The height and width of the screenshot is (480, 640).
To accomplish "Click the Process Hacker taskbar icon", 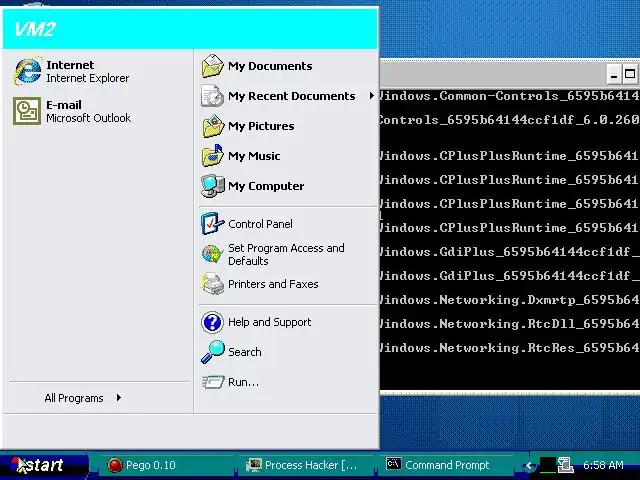I will tap(253, 465).
